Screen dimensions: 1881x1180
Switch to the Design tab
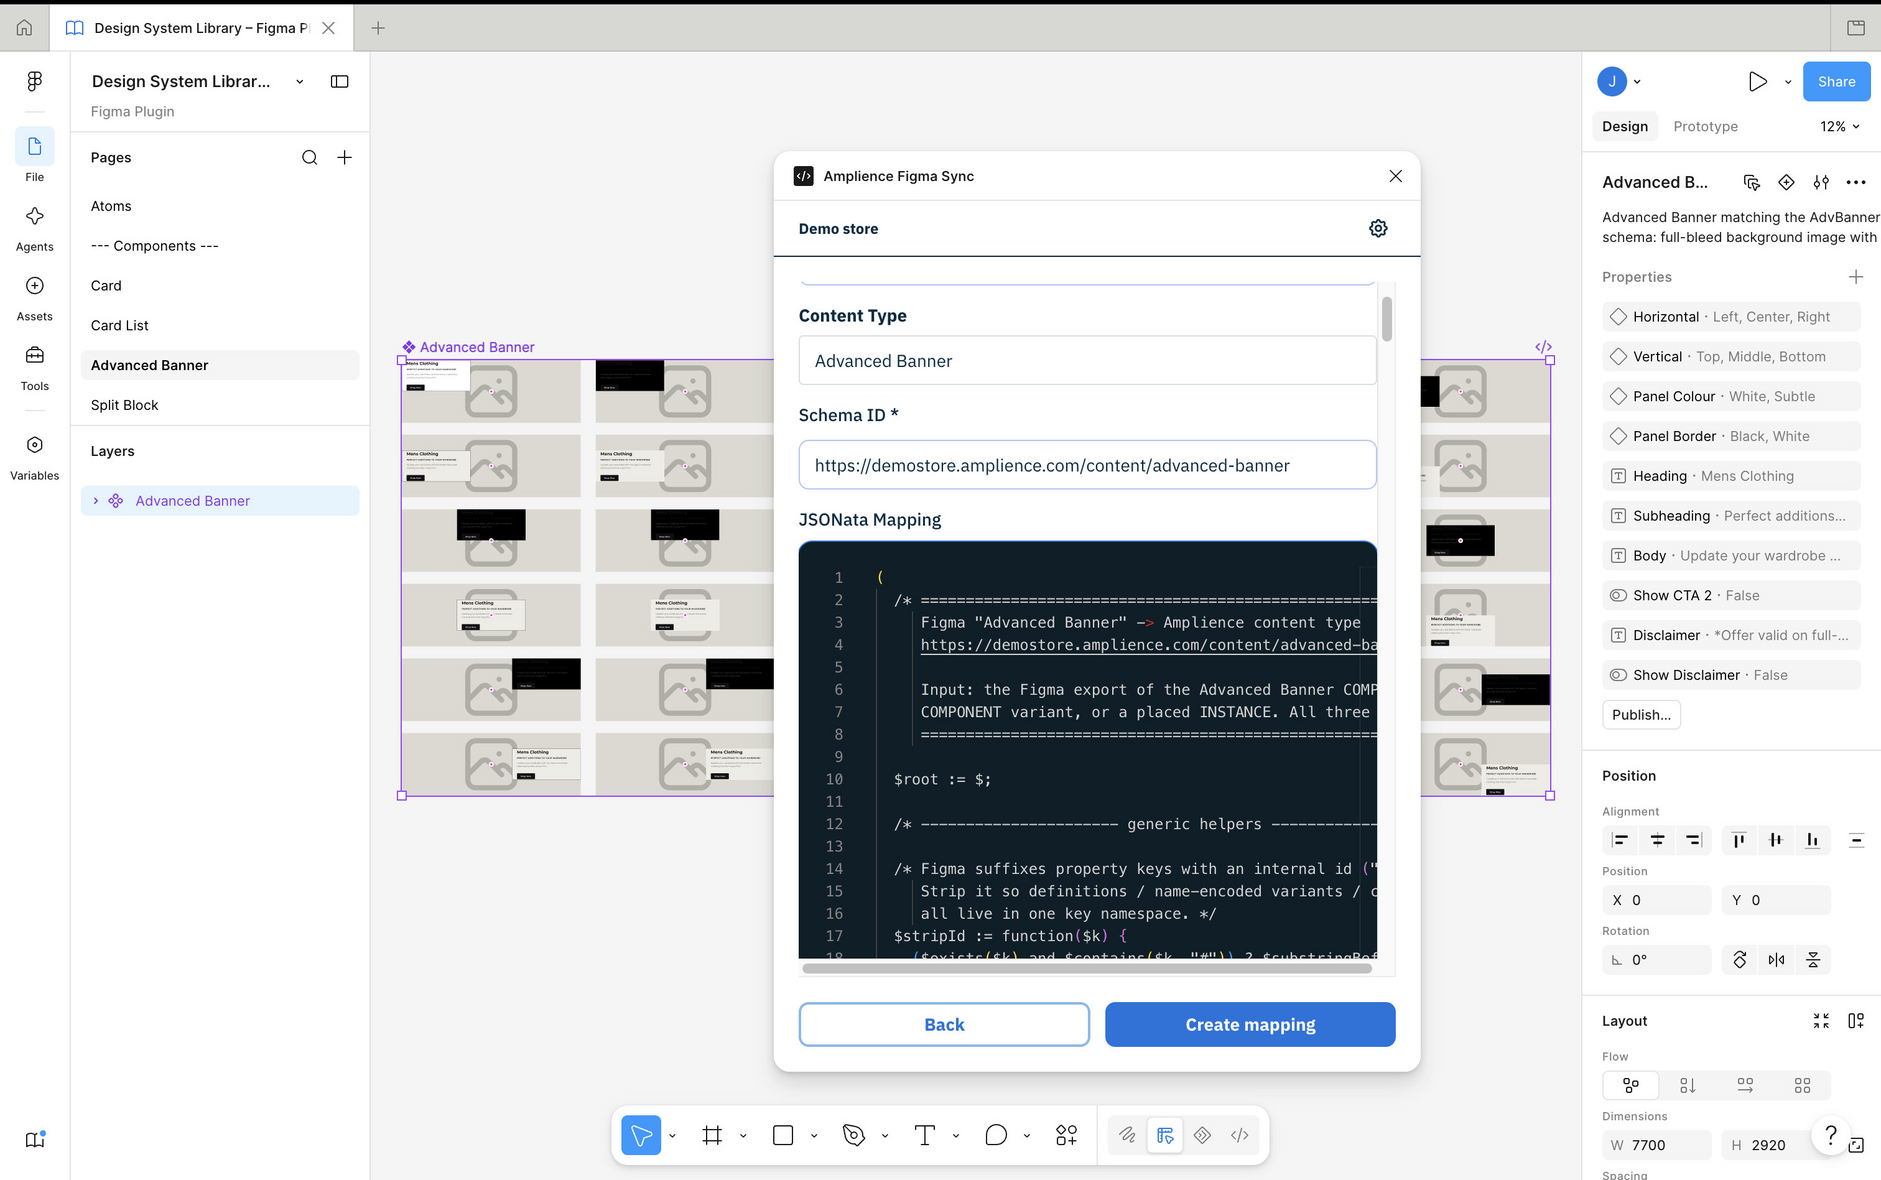pyautogui.click(x=1624, y=127)
